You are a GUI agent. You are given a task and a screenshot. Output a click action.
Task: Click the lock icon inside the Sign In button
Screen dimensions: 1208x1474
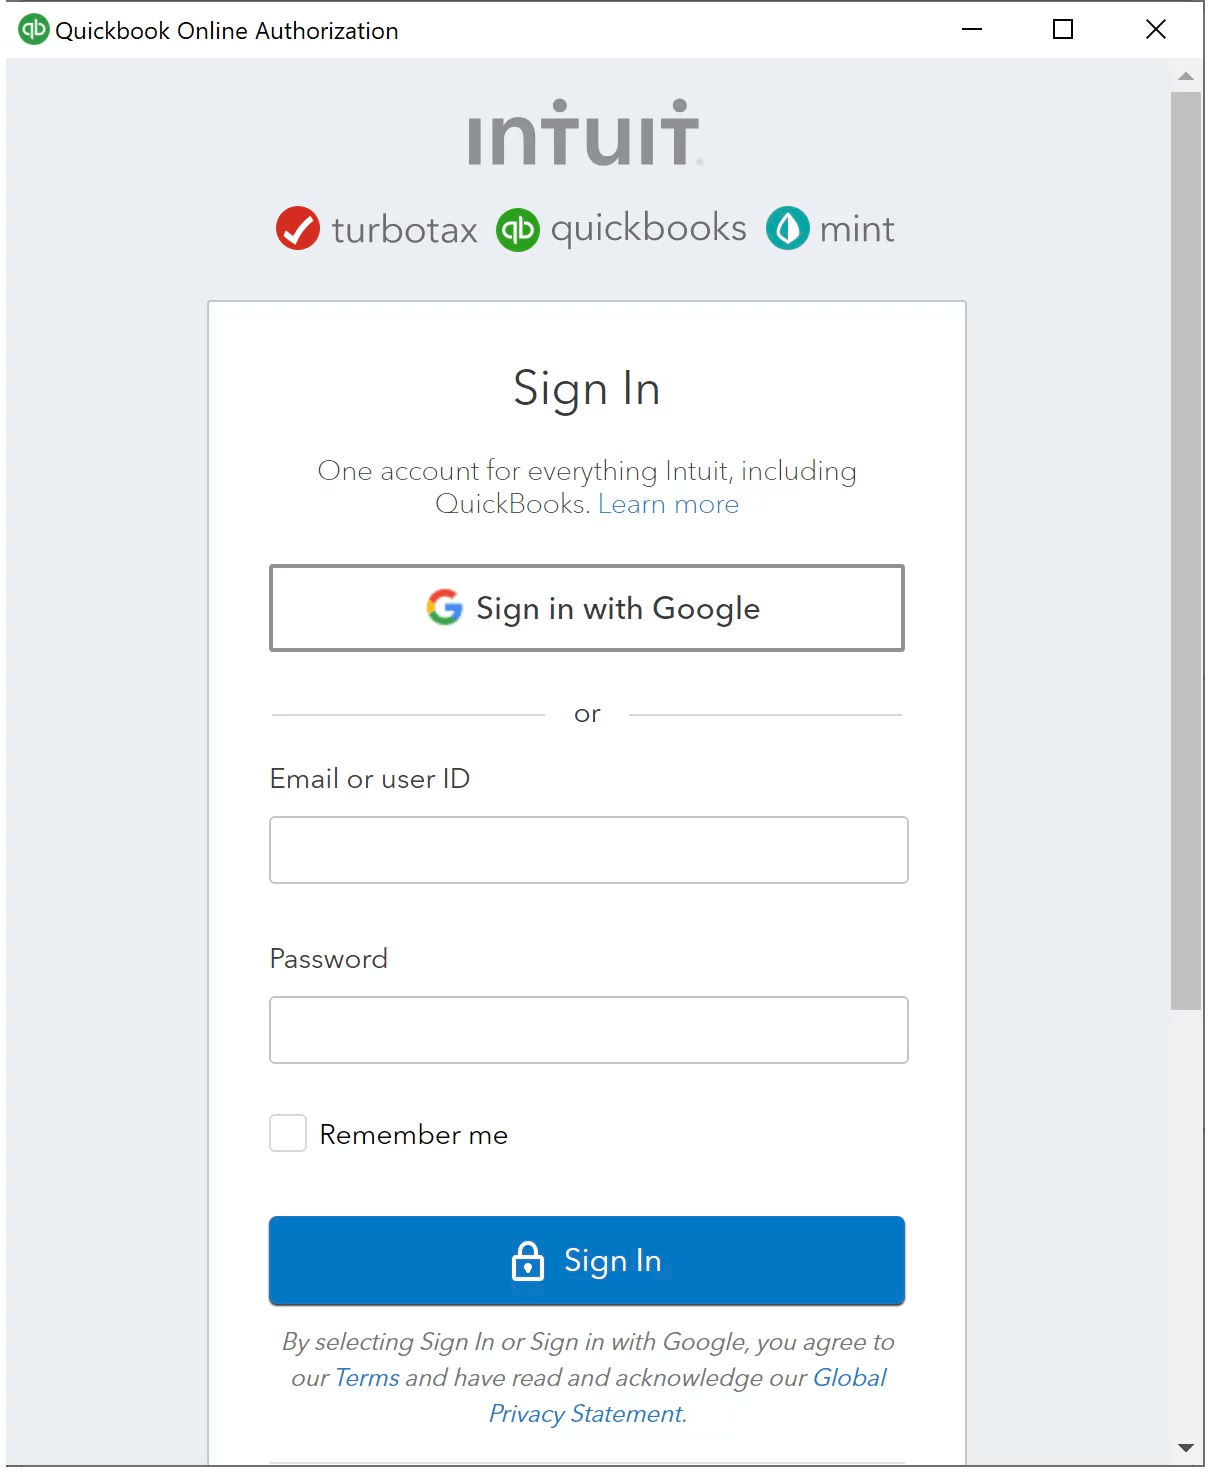click(x=528, y=1261)
